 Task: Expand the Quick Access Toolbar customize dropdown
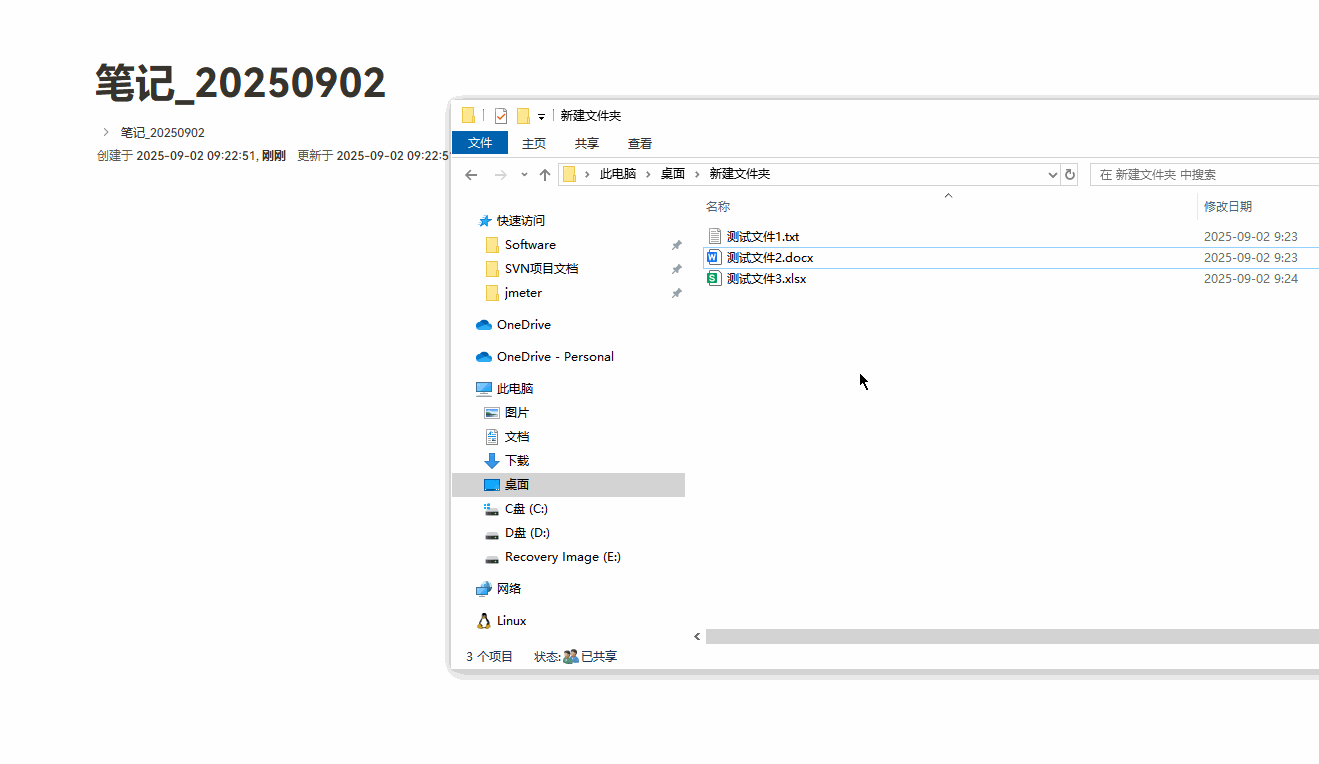[x=541, y=116]
